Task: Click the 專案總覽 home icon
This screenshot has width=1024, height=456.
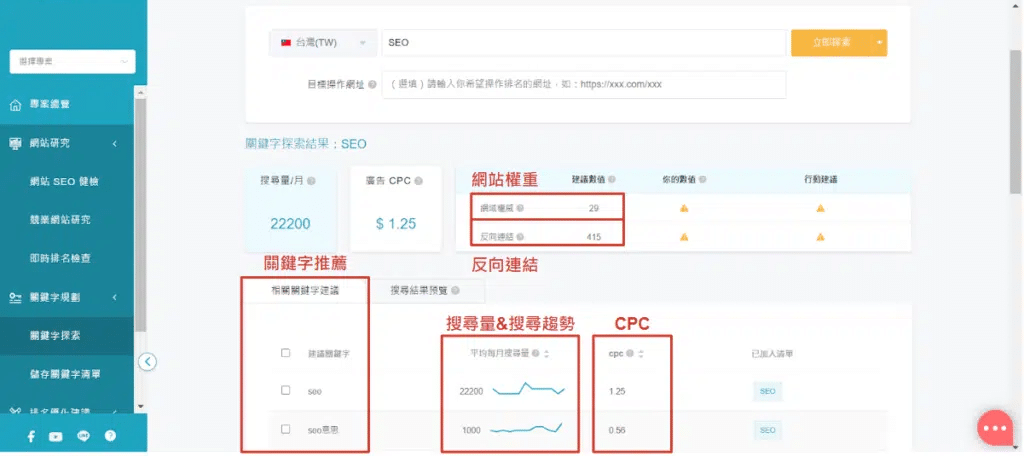Action: pos(15,105)
